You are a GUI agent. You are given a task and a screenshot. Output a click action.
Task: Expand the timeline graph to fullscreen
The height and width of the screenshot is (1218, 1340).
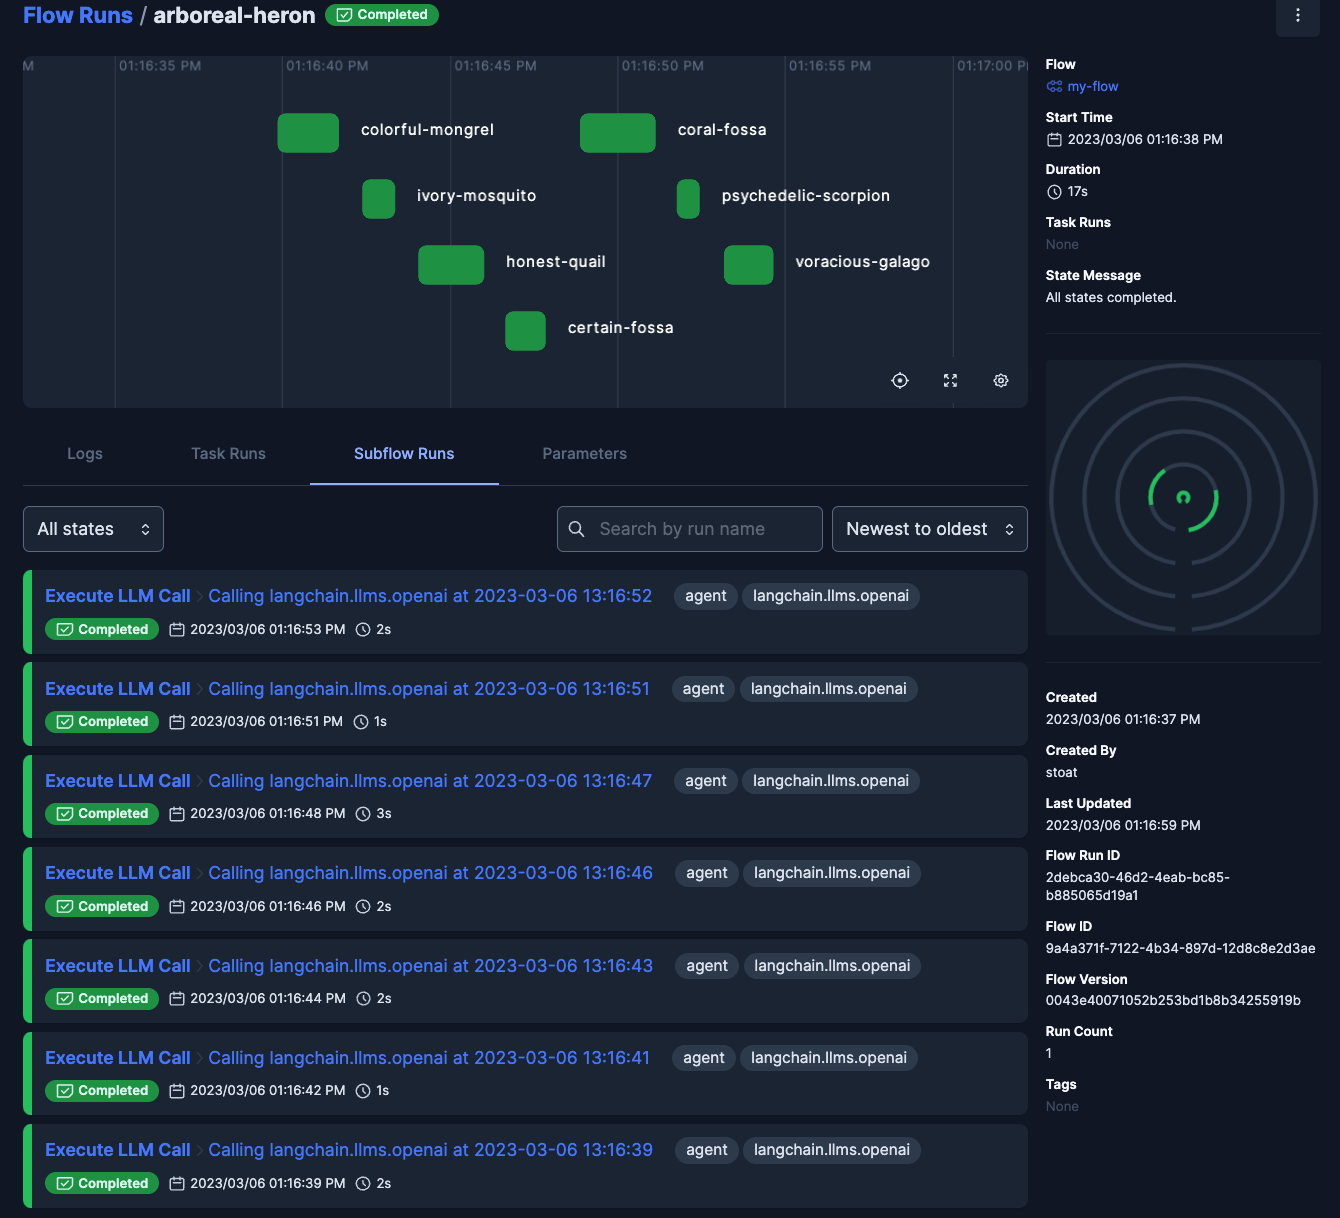tap(949, 380)
